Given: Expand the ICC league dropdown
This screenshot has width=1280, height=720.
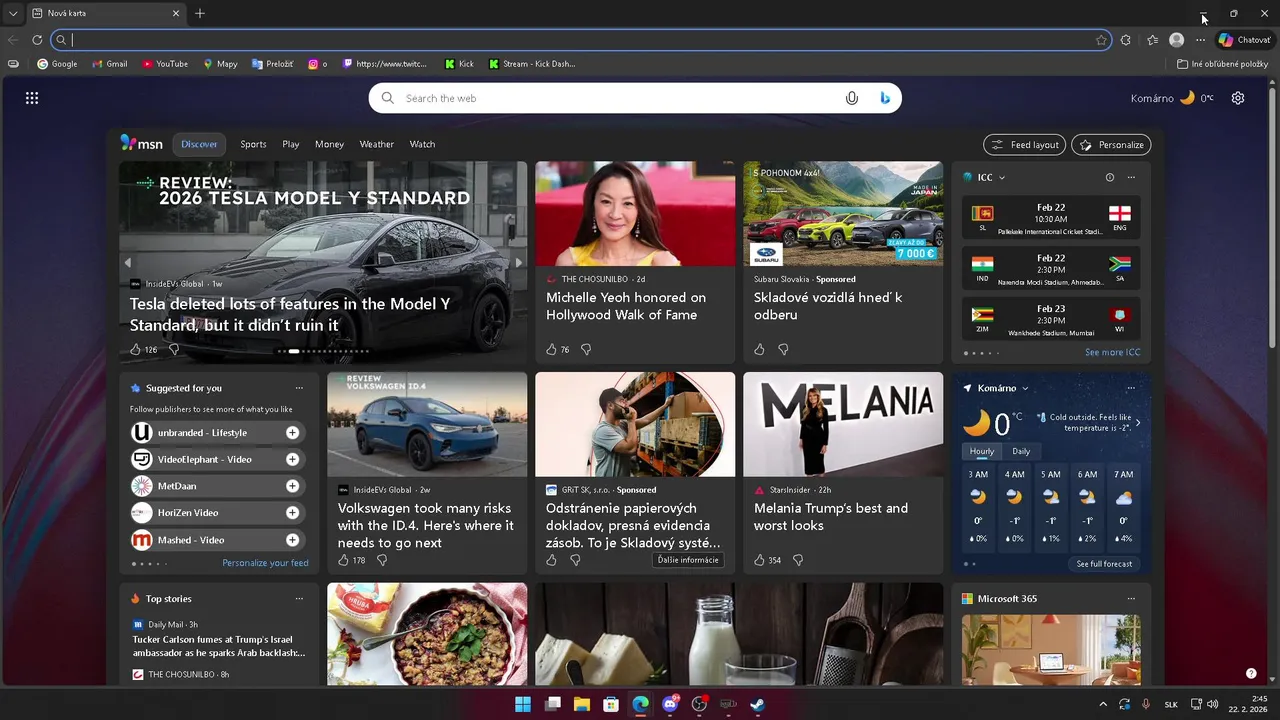Looking at the screenshot, I should pos(1002,178).
